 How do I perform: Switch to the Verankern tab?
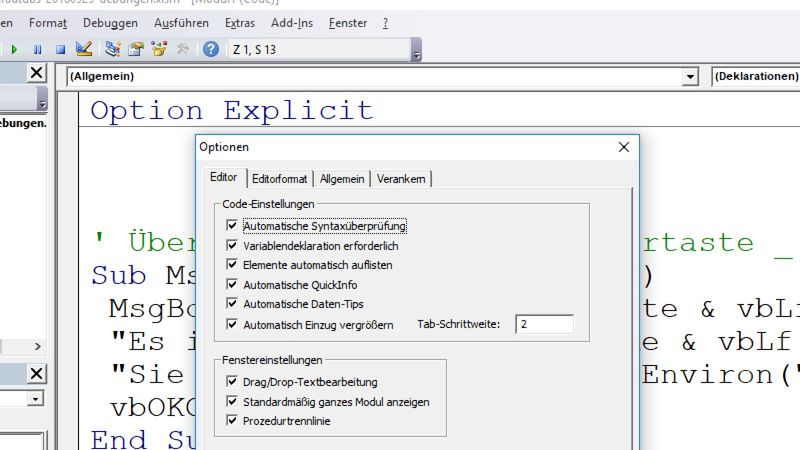[401, 179]
